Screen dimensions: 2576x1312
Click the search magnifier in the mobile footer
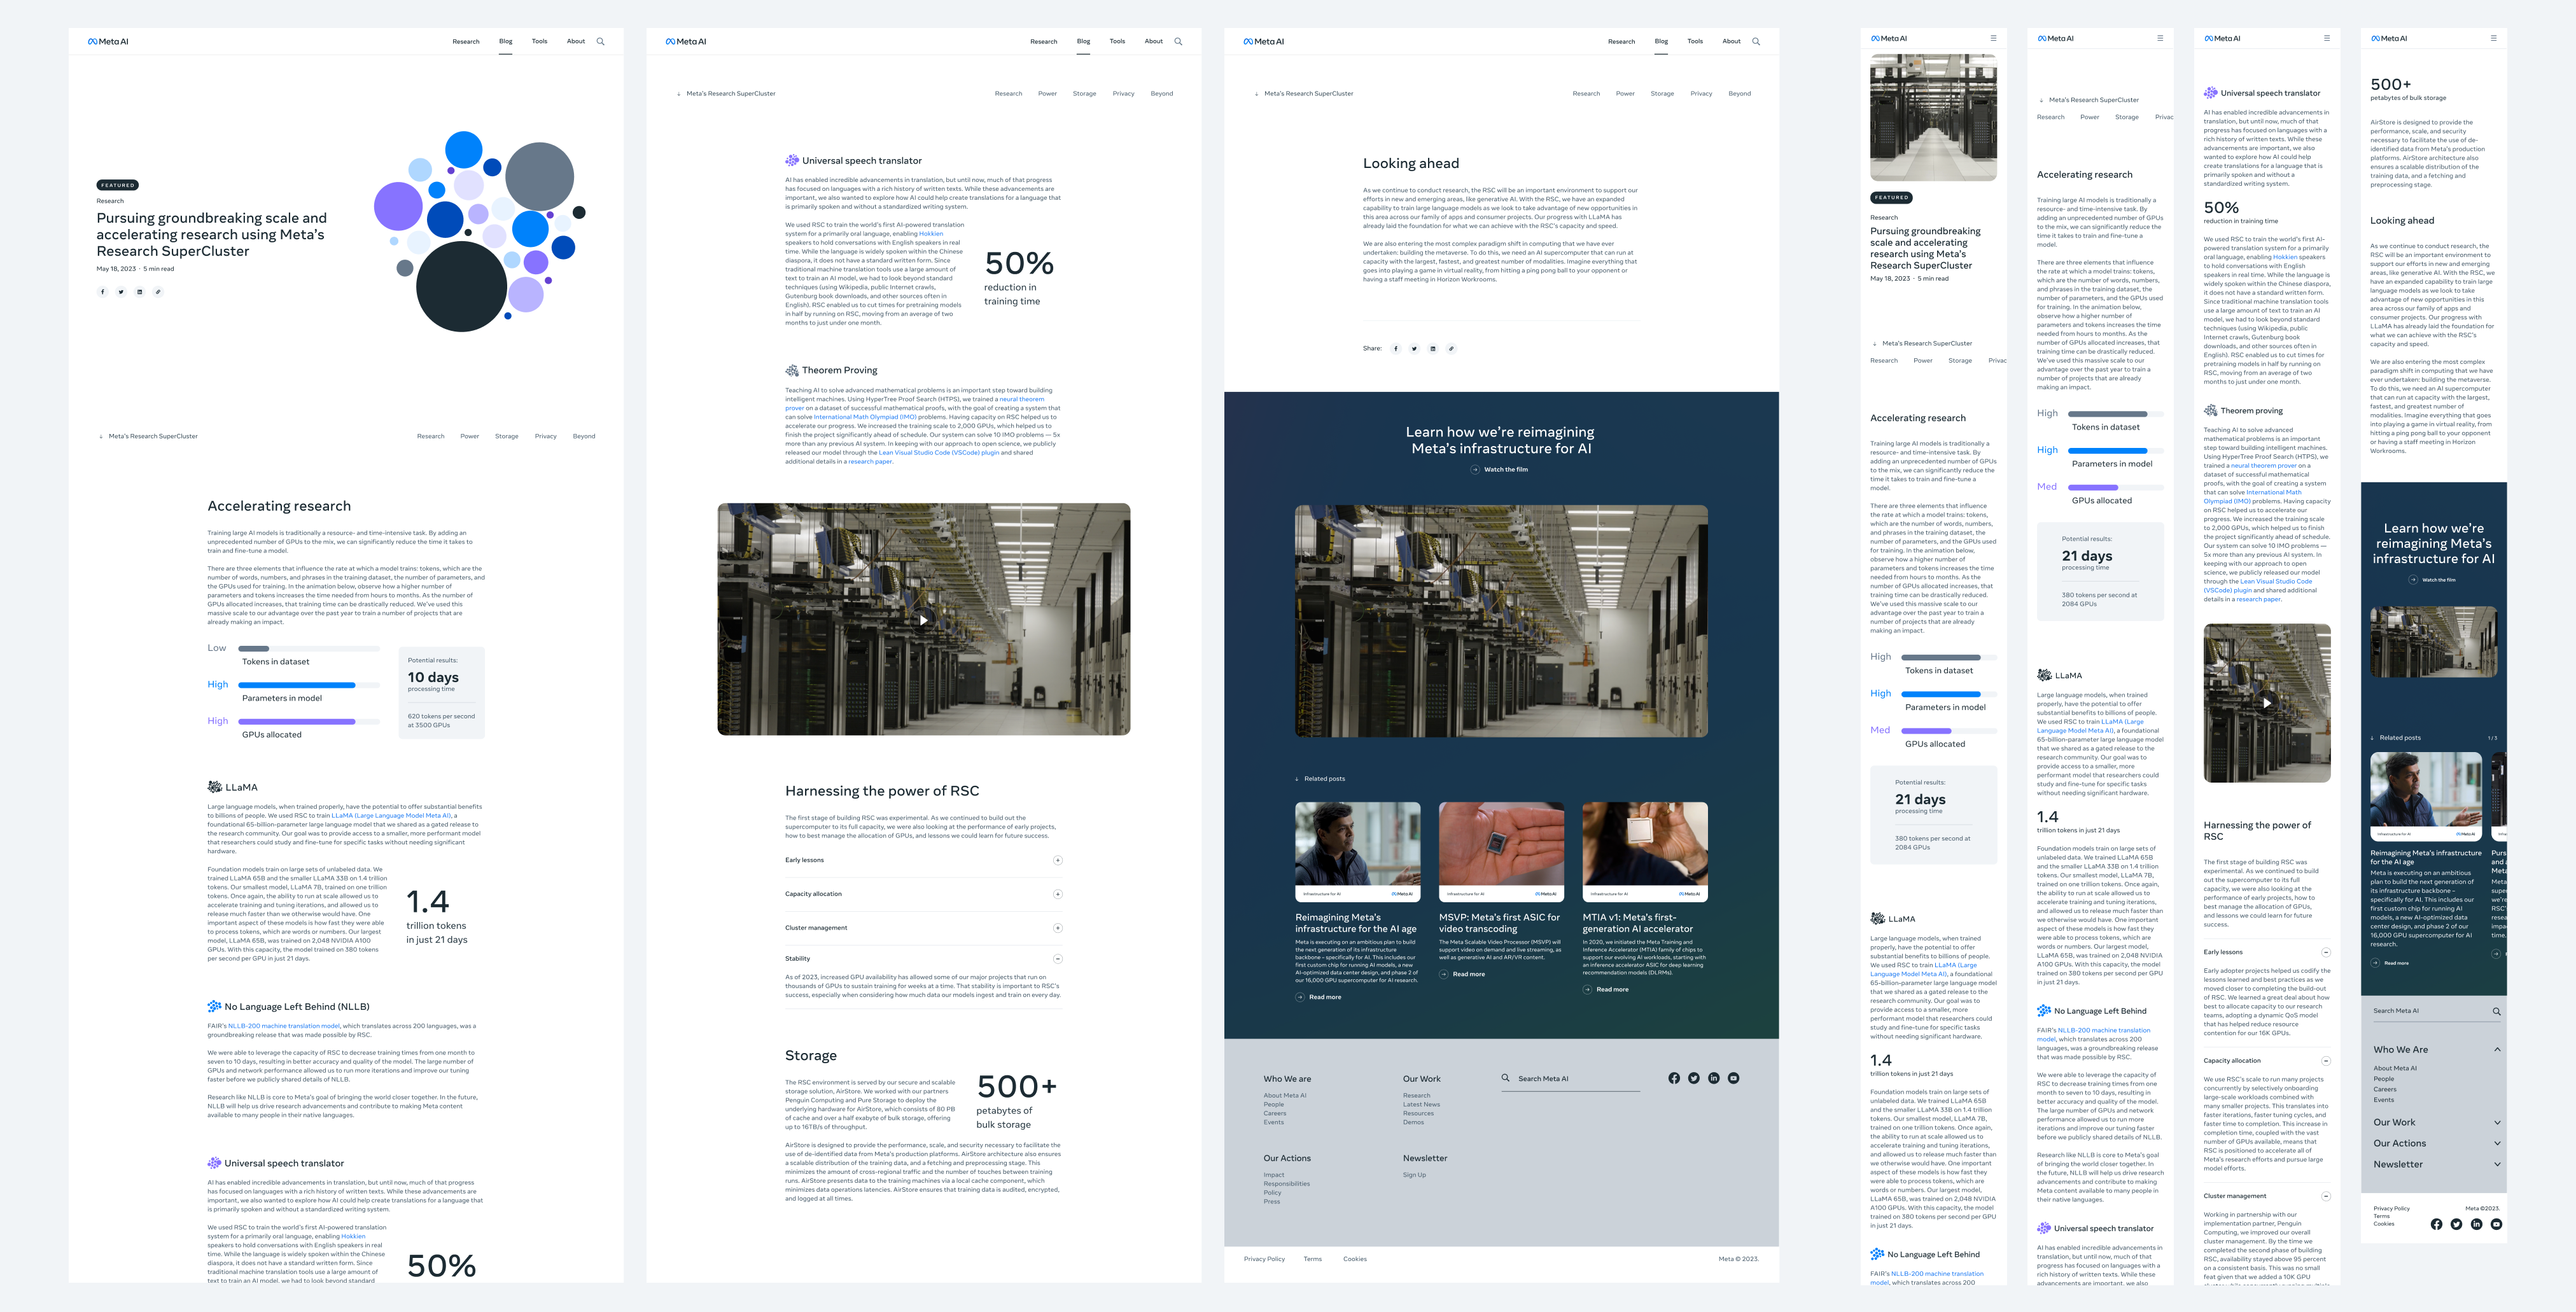pyautogui.click(x=2496, y=1011)
